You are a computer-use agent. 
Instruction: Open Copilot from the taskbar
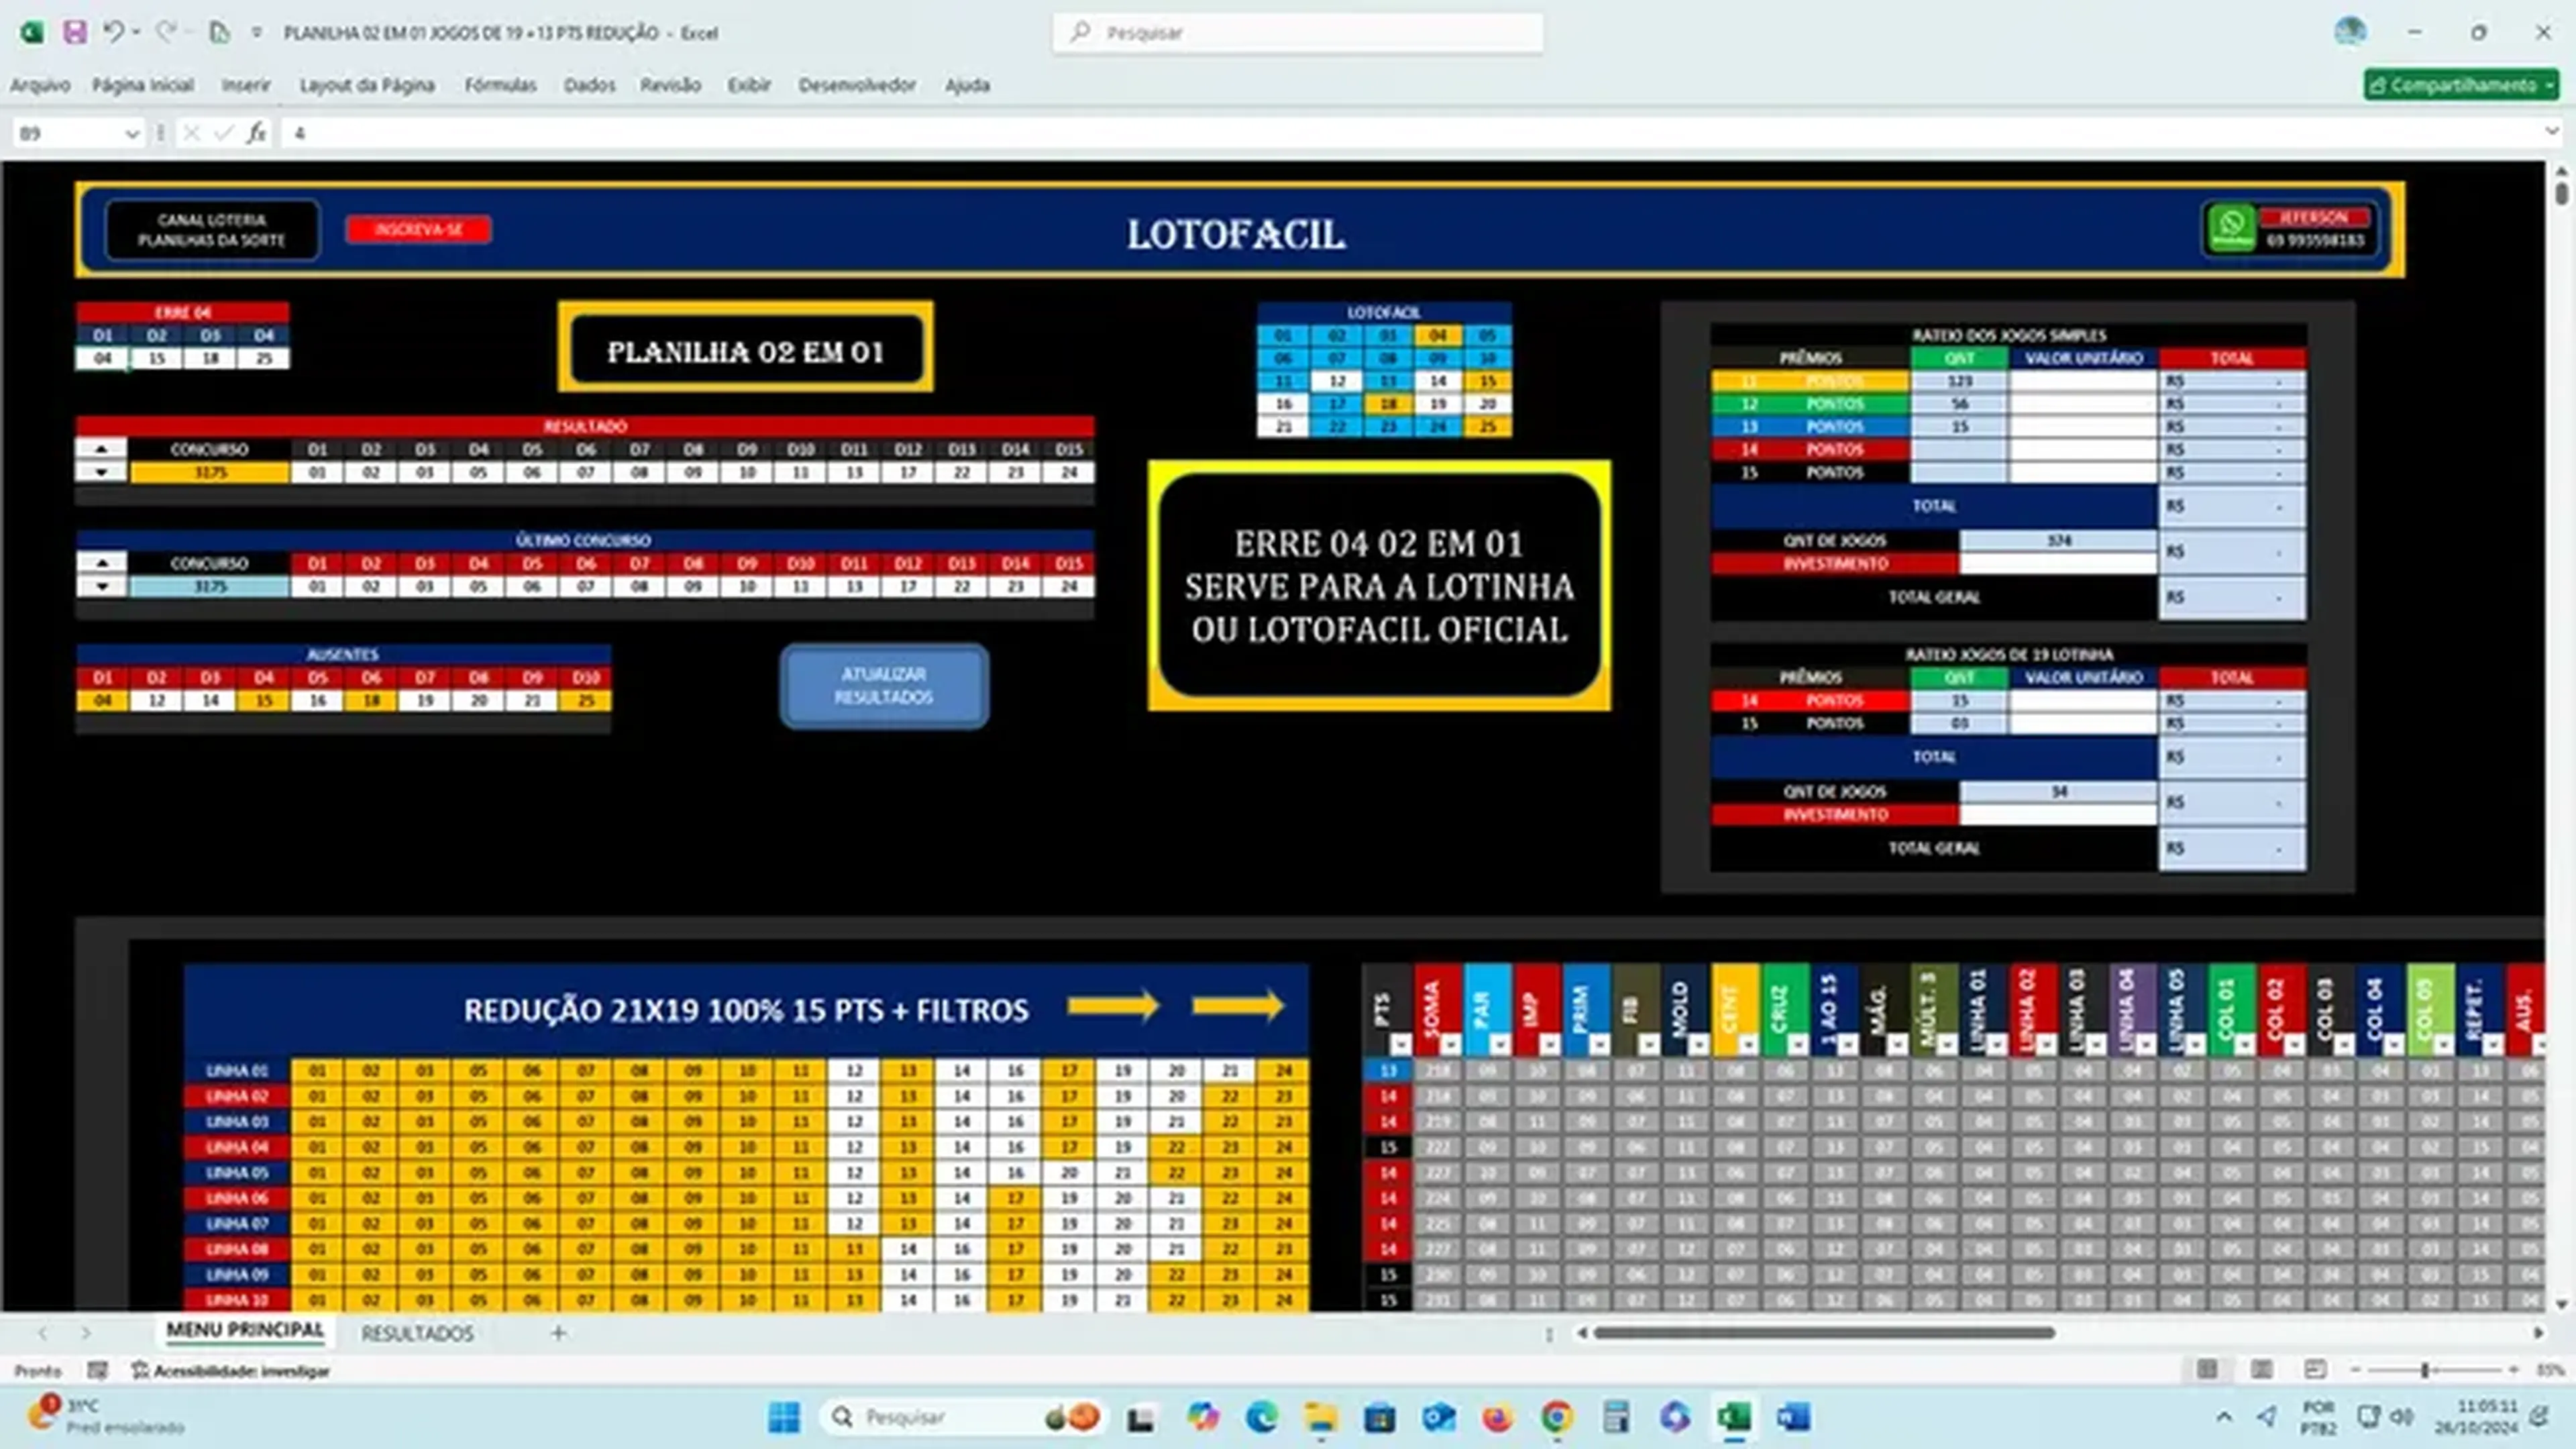[x=1202, y=1417]
